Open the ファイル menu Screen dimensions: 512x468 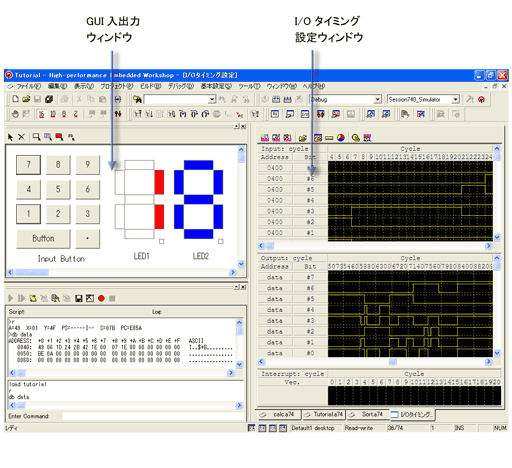coord(29,86)
